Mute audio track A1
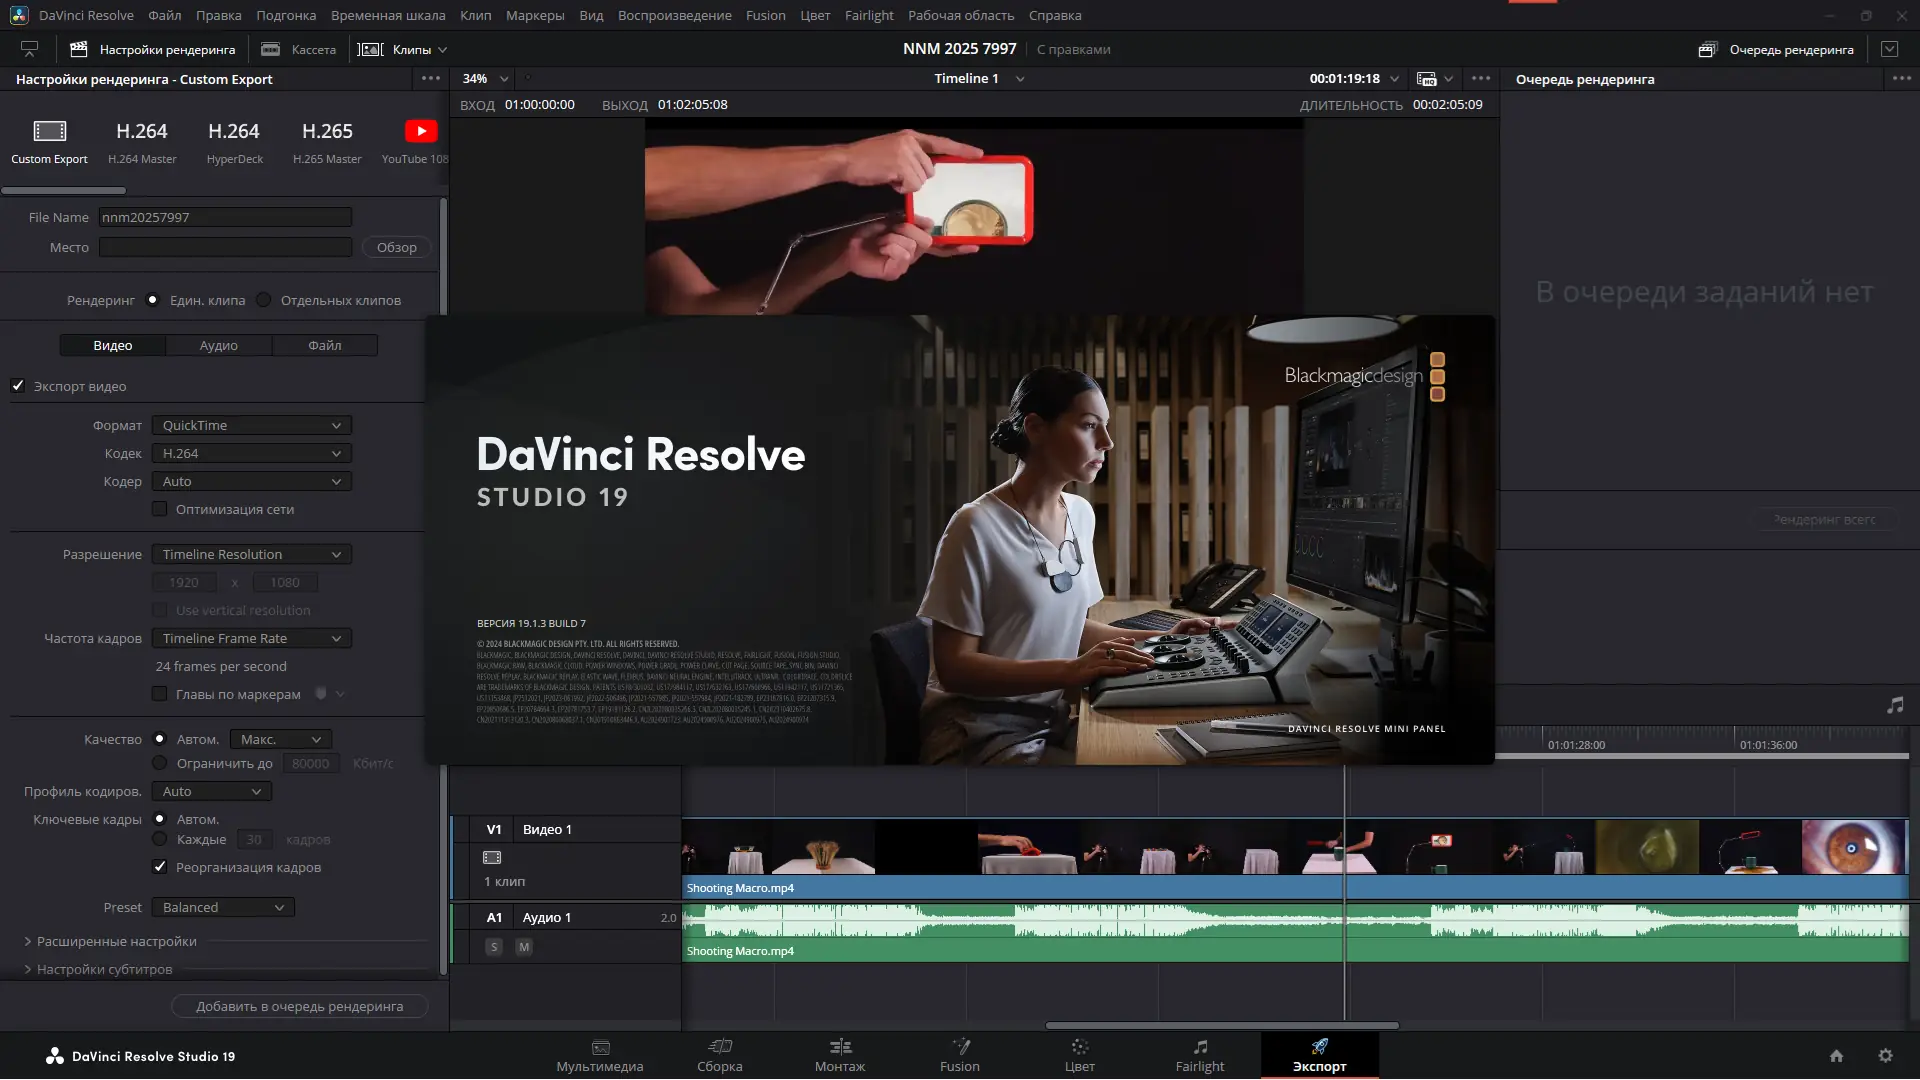 click(524, 947)
